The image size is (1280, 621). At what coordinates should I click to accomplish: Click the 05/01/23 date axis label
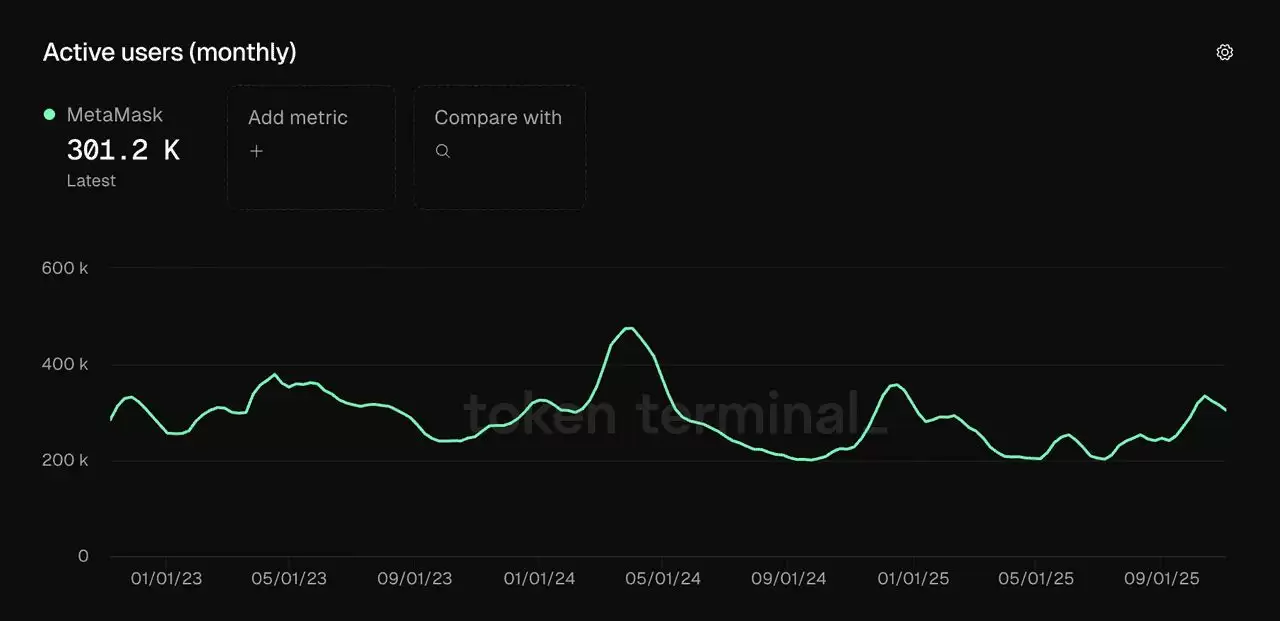click(289, 579)
